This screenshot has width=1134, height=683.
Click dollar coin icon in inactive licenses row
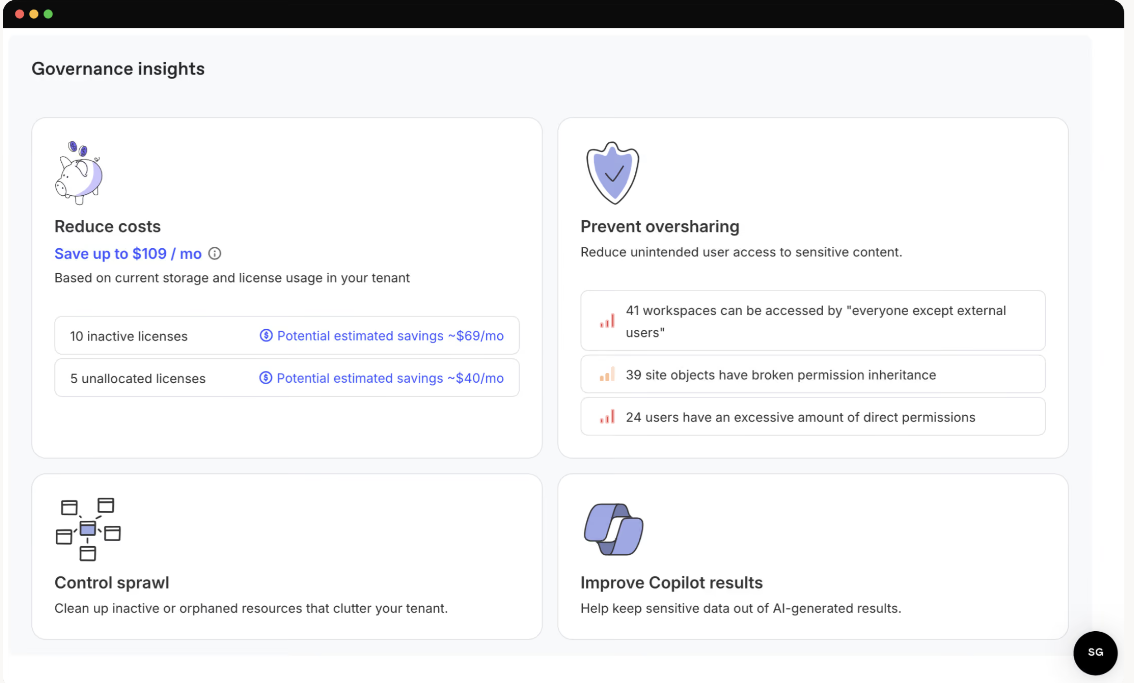266,336
